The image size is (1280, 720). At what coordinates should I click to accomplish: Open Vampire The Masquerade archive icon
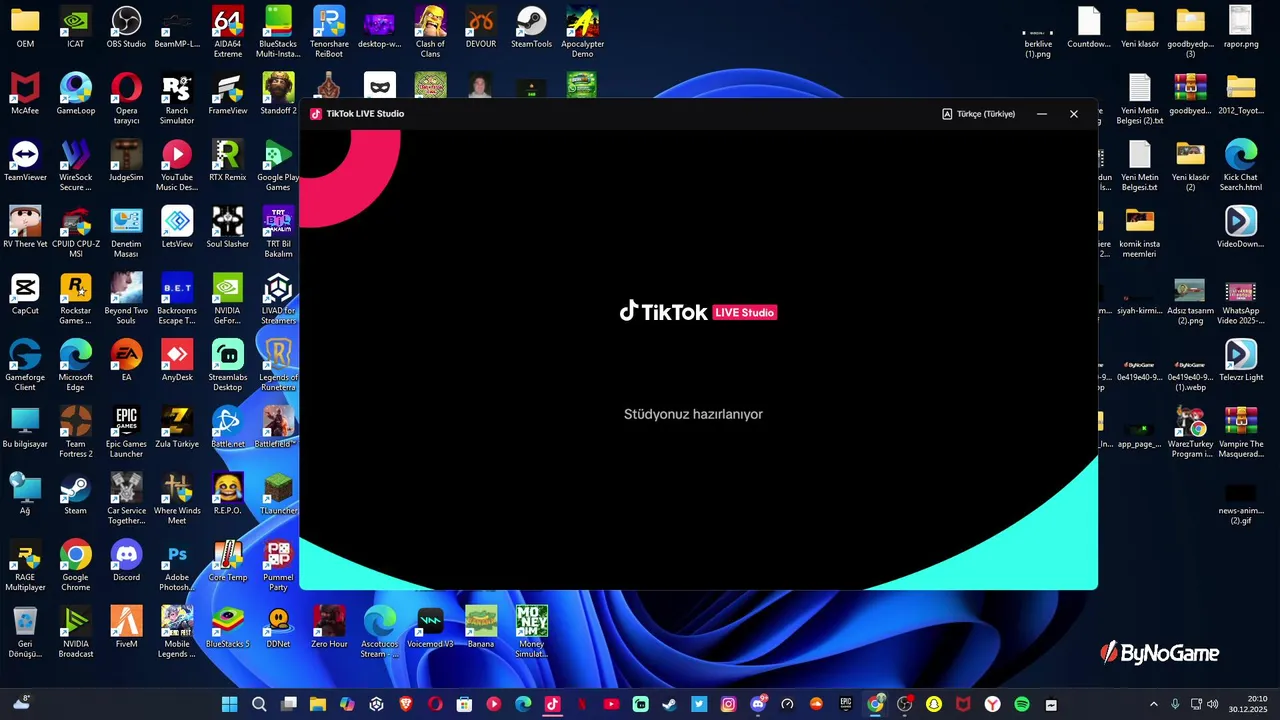point(1240,433)
